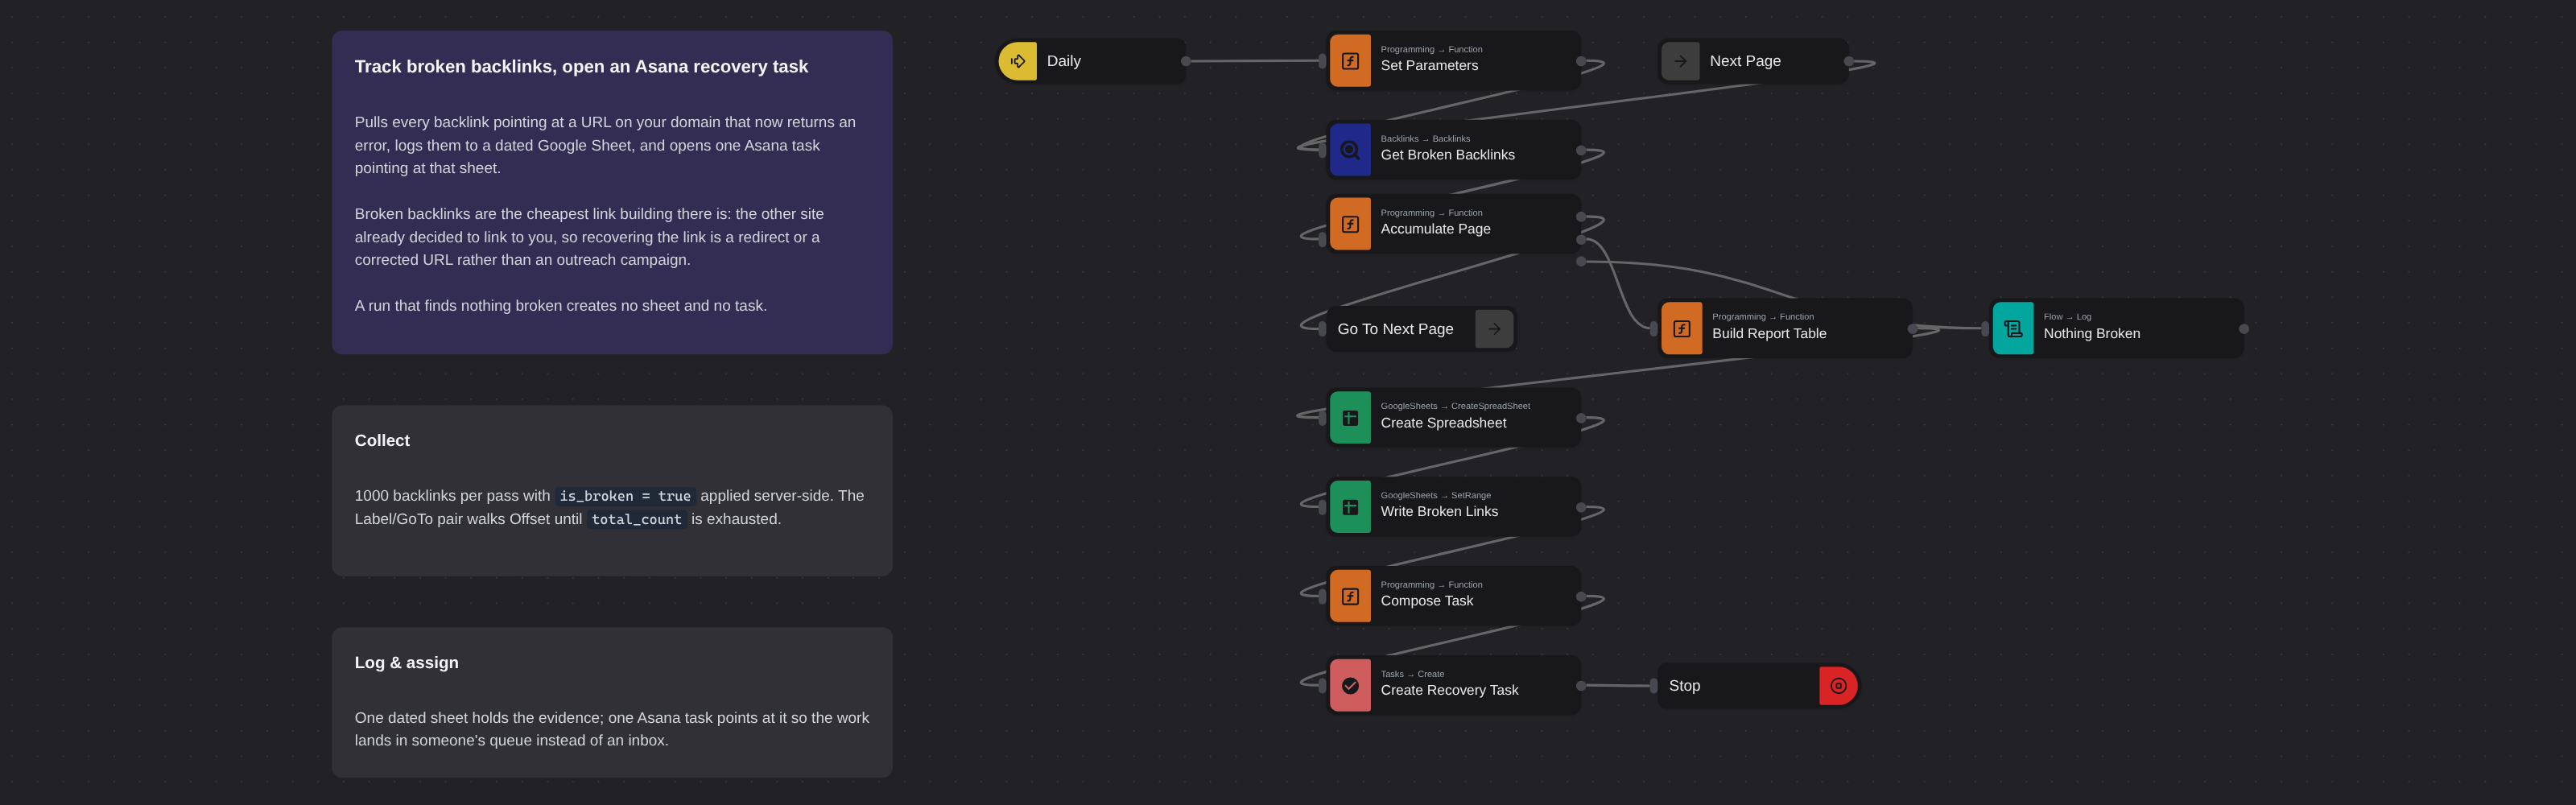2576x805 pixels.
Task: Click the GoogleSheets → CreateSpreadSheet category text
Action: point(1455,406)
